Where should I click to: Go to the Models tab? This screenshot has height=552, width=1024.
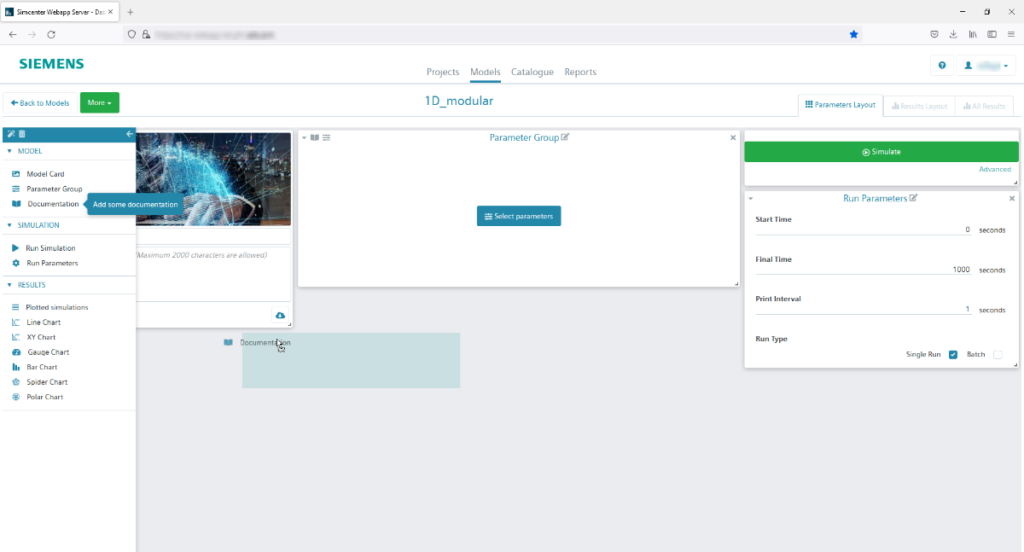click(485, 72)
